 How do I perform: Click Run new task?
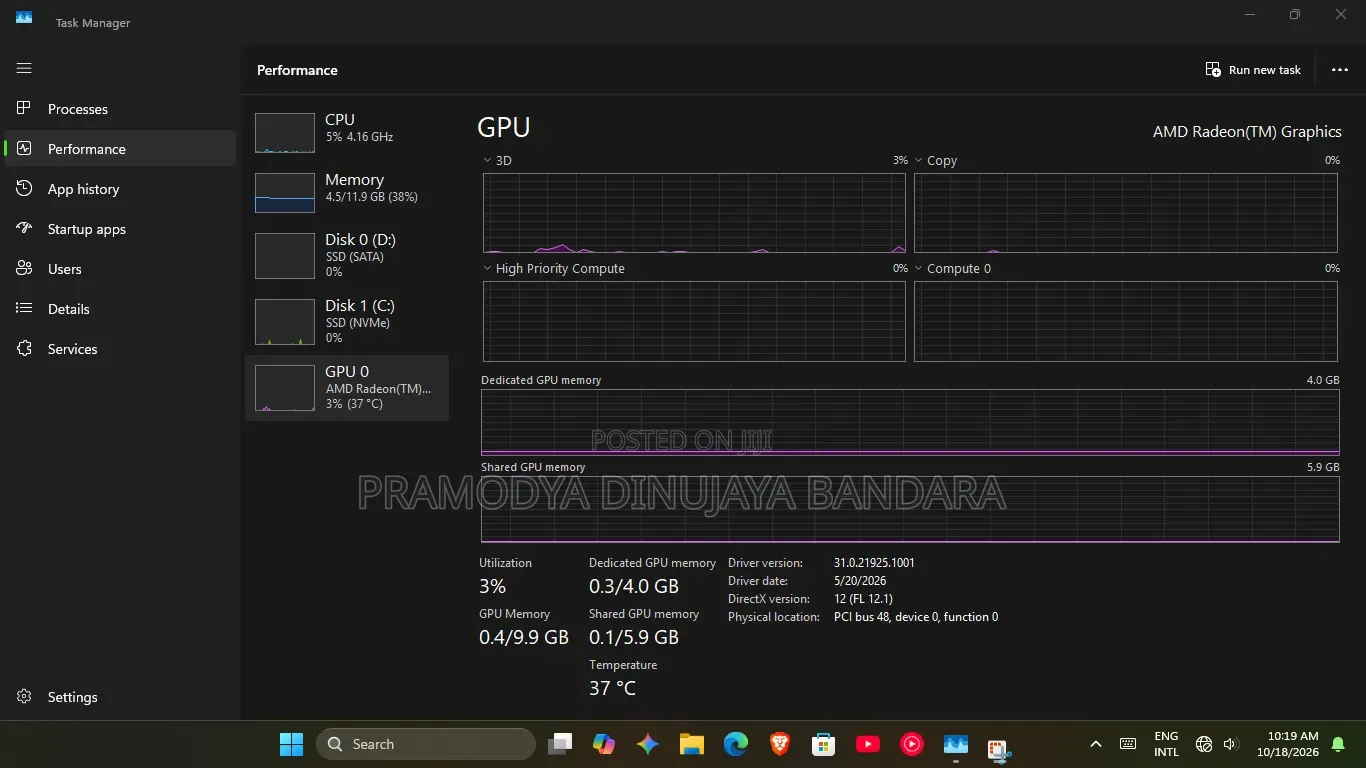tap(1253, 70)
